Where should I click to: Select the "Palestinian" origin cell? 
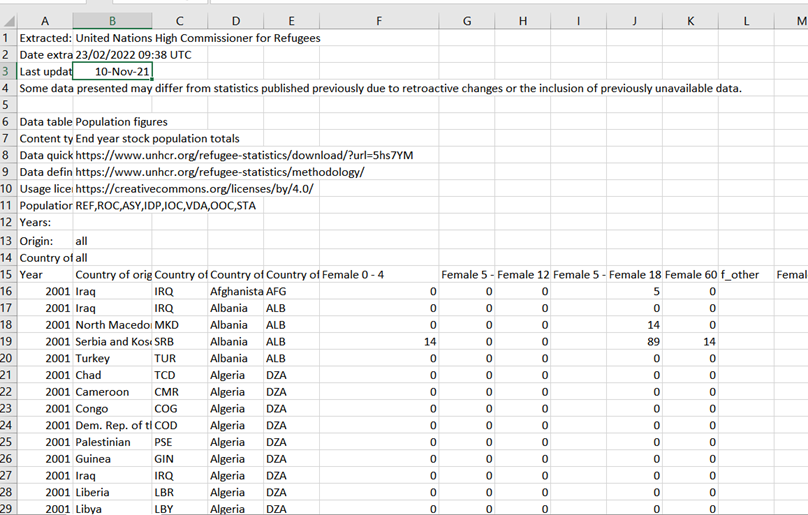click(x=113, y=442)
